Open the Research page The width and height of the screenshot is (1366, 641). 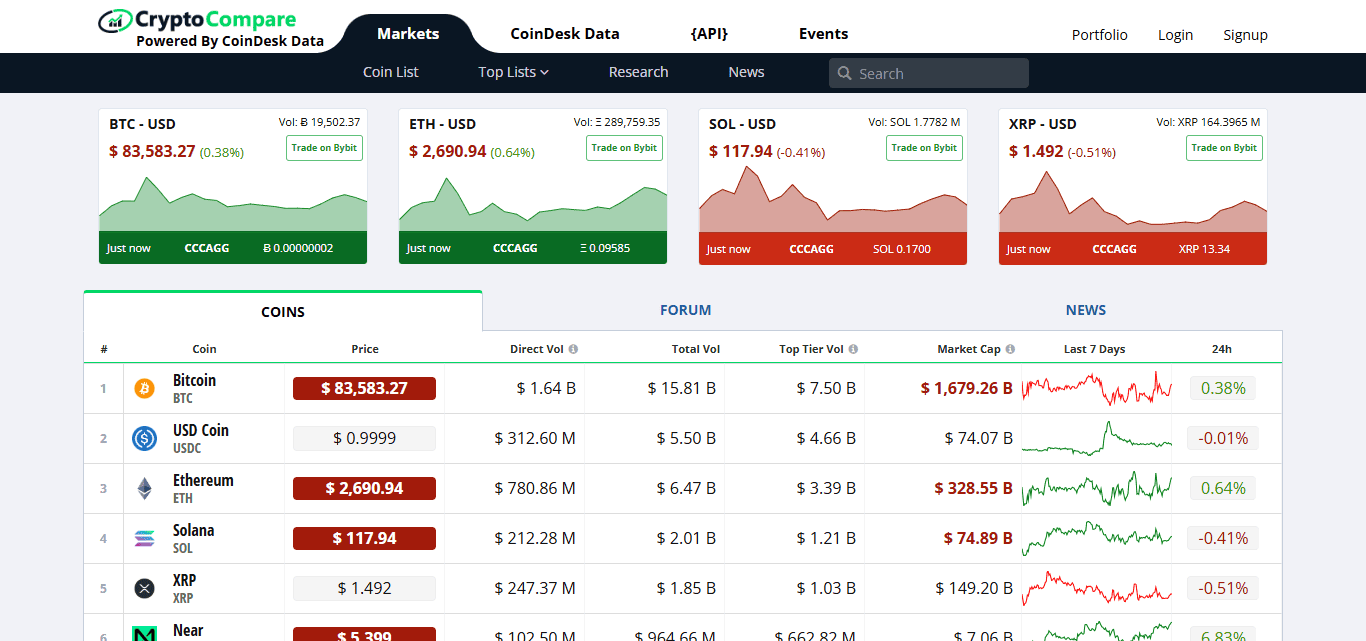pos(638,72)
